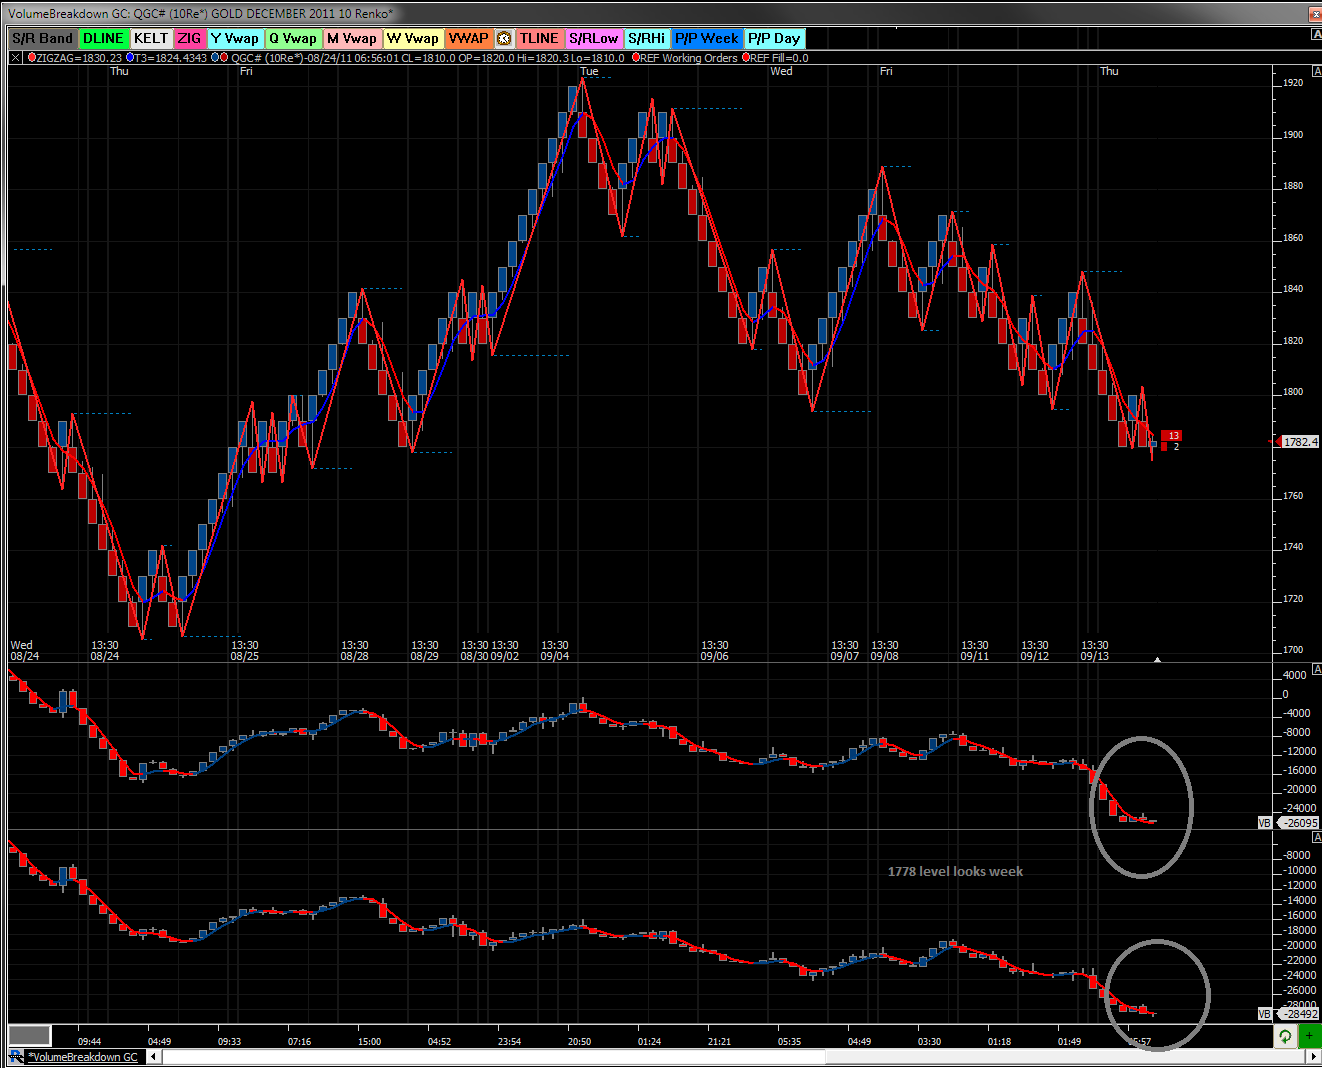This screenshot has width=1322, height=1068.
Task: Click the "1778 level looks week" annotation
Action: coord(955,871)
